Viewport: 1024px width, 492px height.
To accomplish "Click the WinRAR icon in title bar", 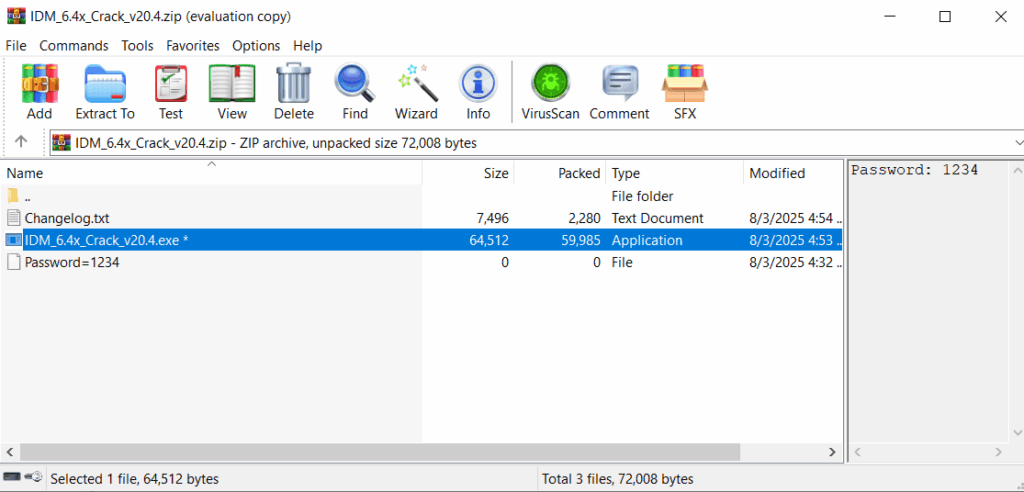I will [16, 16].
